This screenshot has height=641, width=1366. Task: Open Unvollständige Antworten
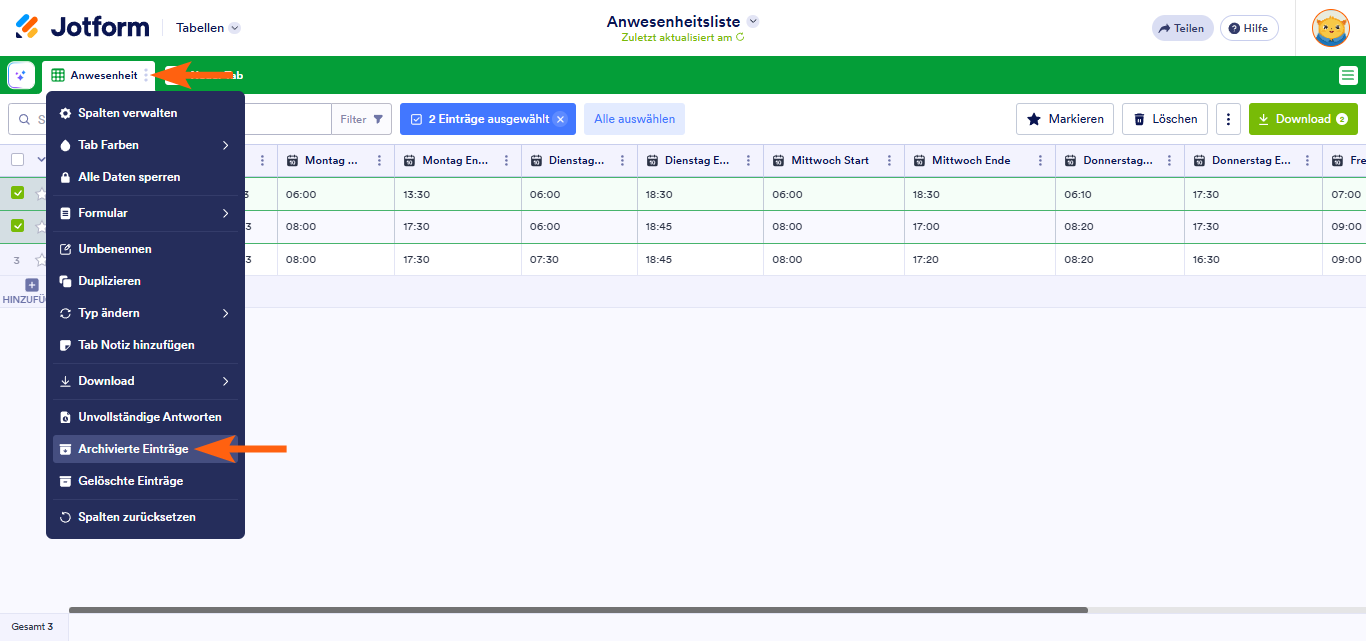click(145, 417)
